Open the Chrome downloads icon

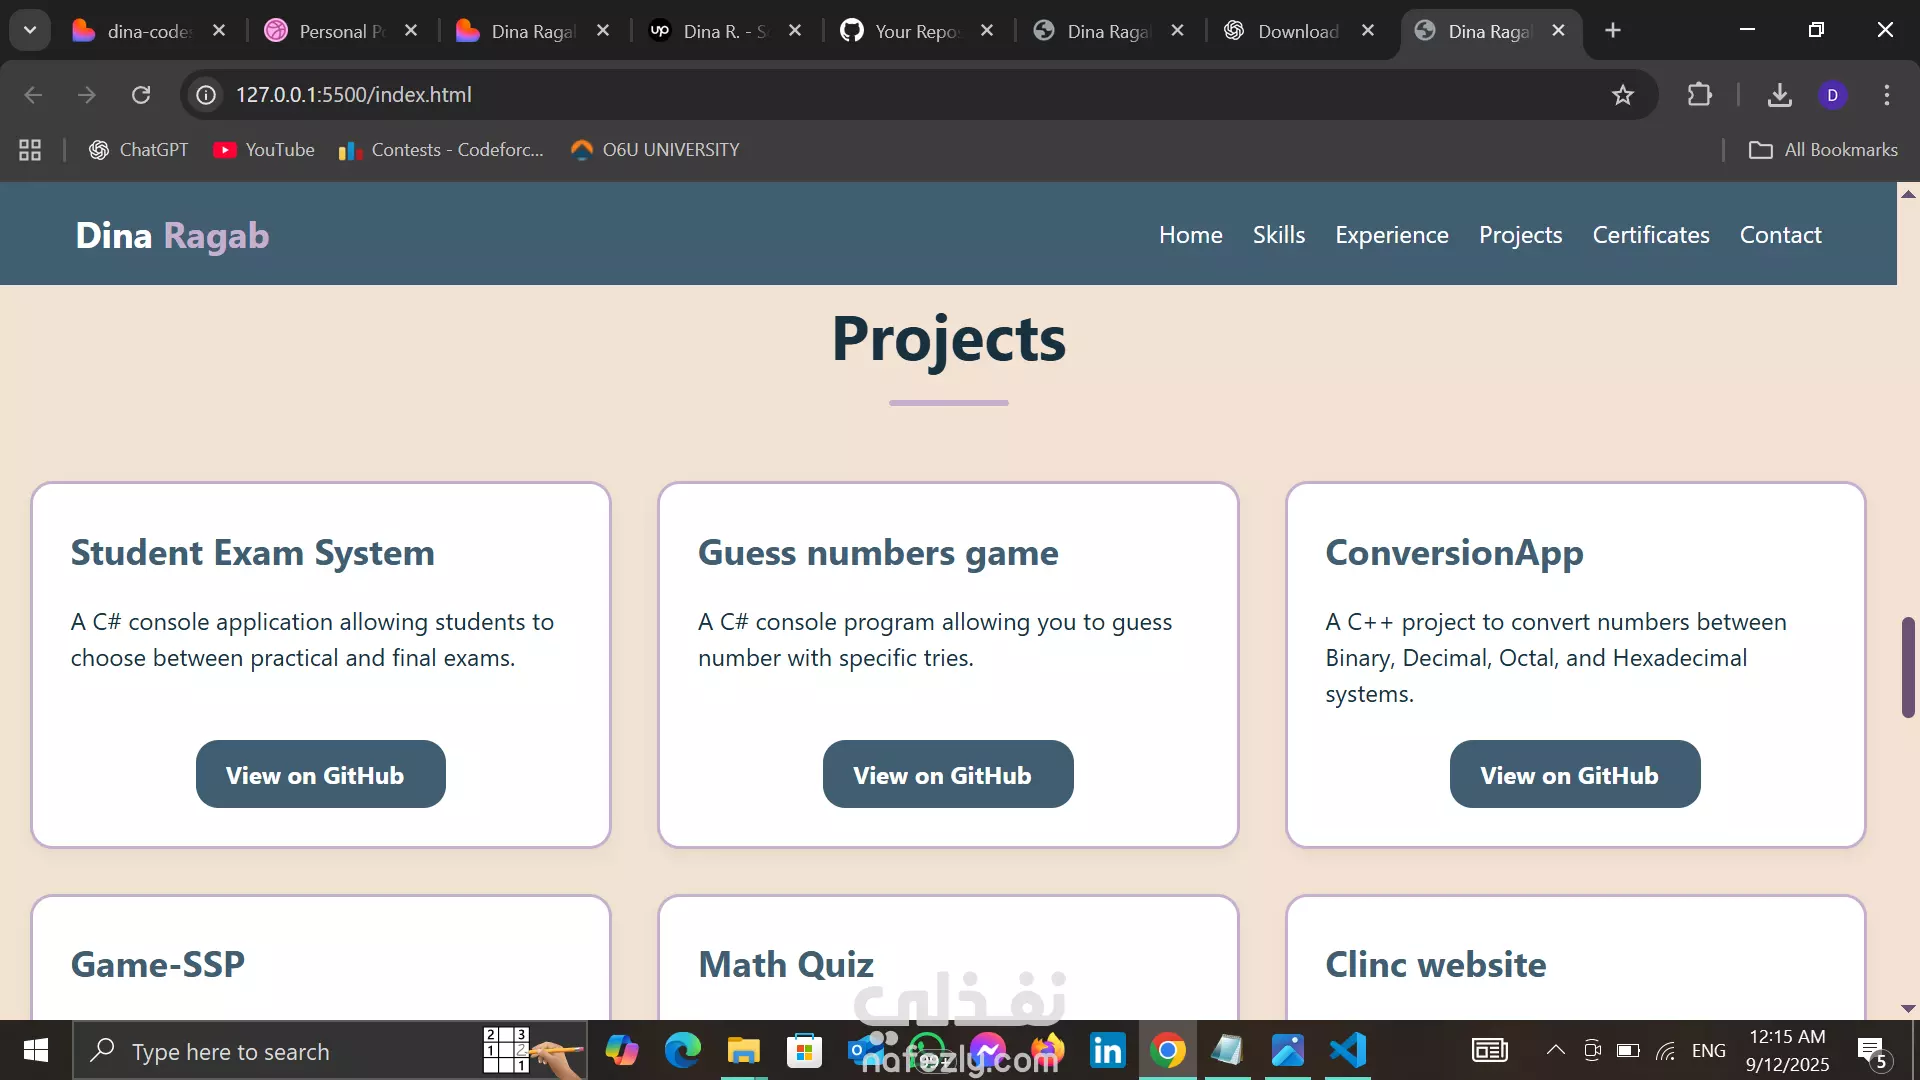1779,95
